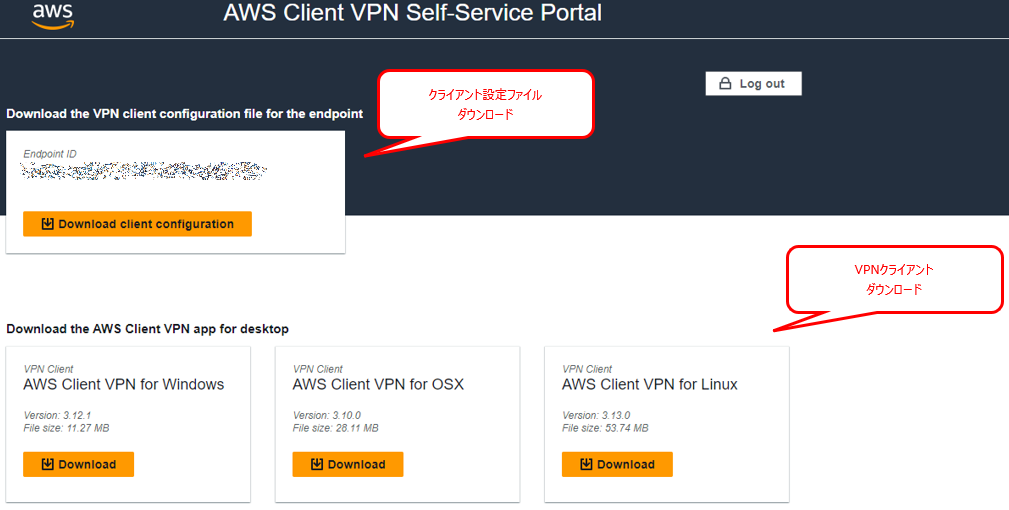Click the 'Version: 3.10.0' text

[x=327, y=415]
